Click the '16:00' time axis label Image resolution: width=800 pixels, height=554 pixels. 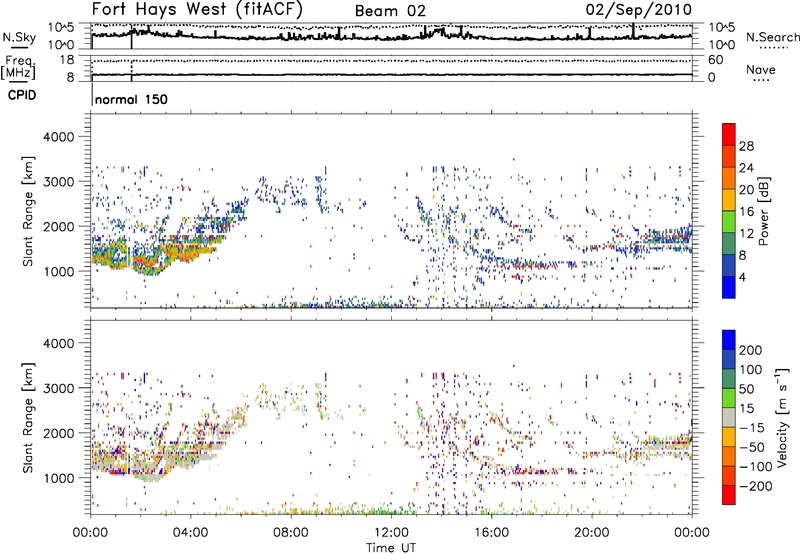(491, 533)
